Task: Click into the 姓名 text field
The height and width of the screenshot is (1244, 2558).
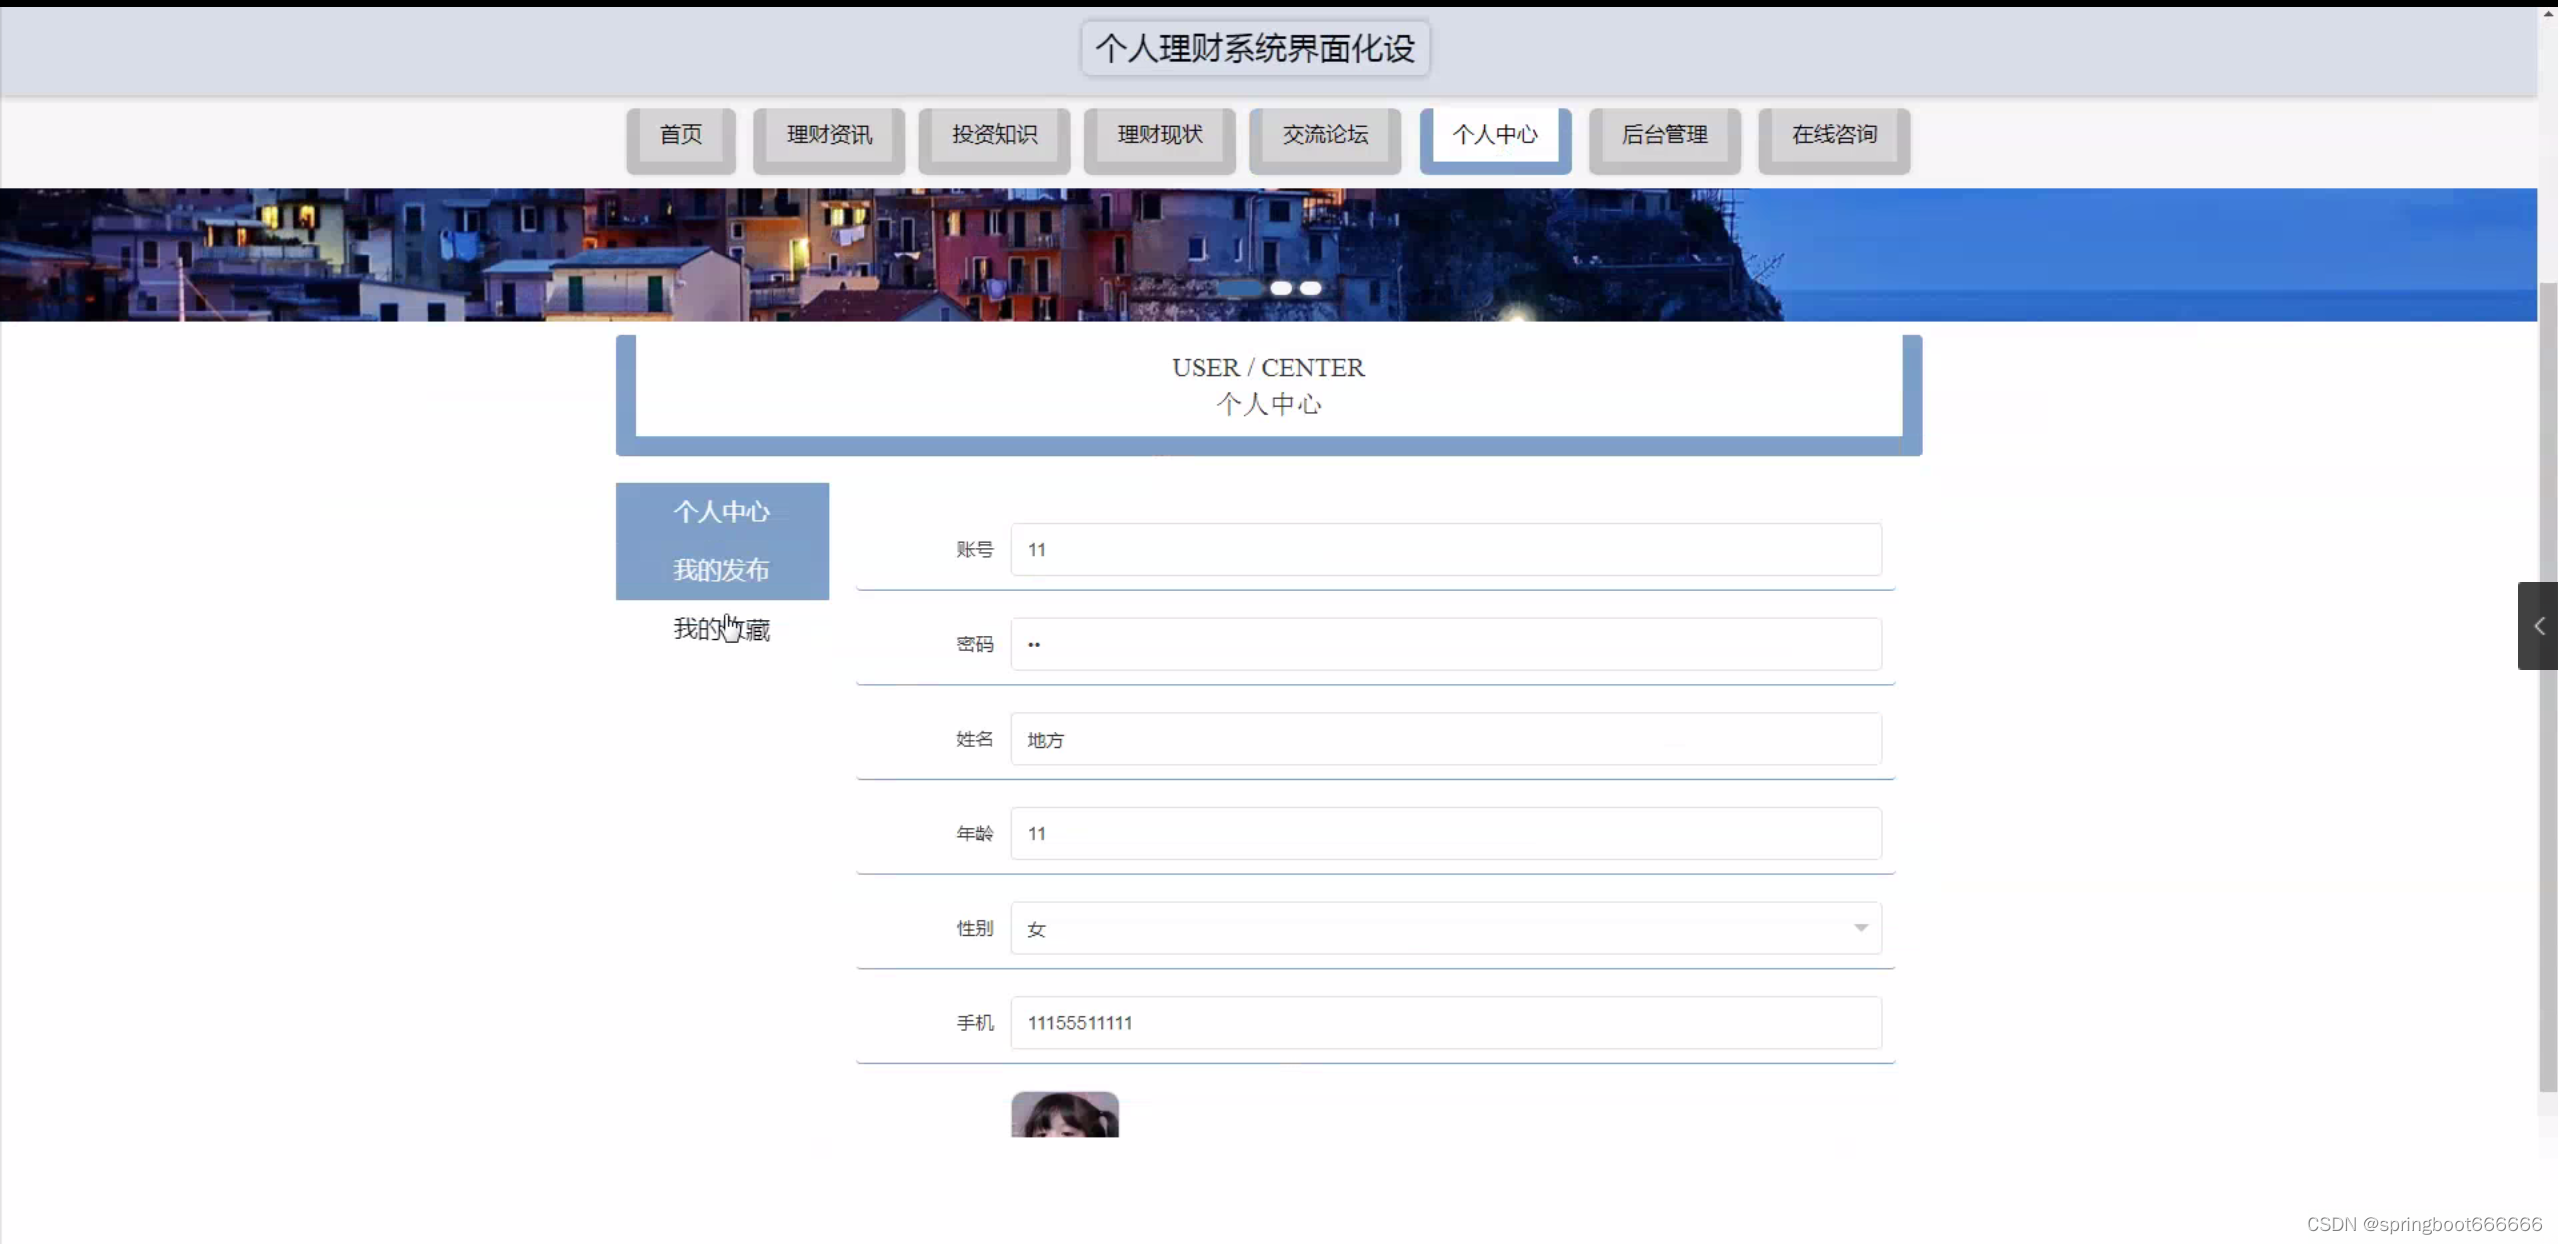Action: tap(1445, 739)
